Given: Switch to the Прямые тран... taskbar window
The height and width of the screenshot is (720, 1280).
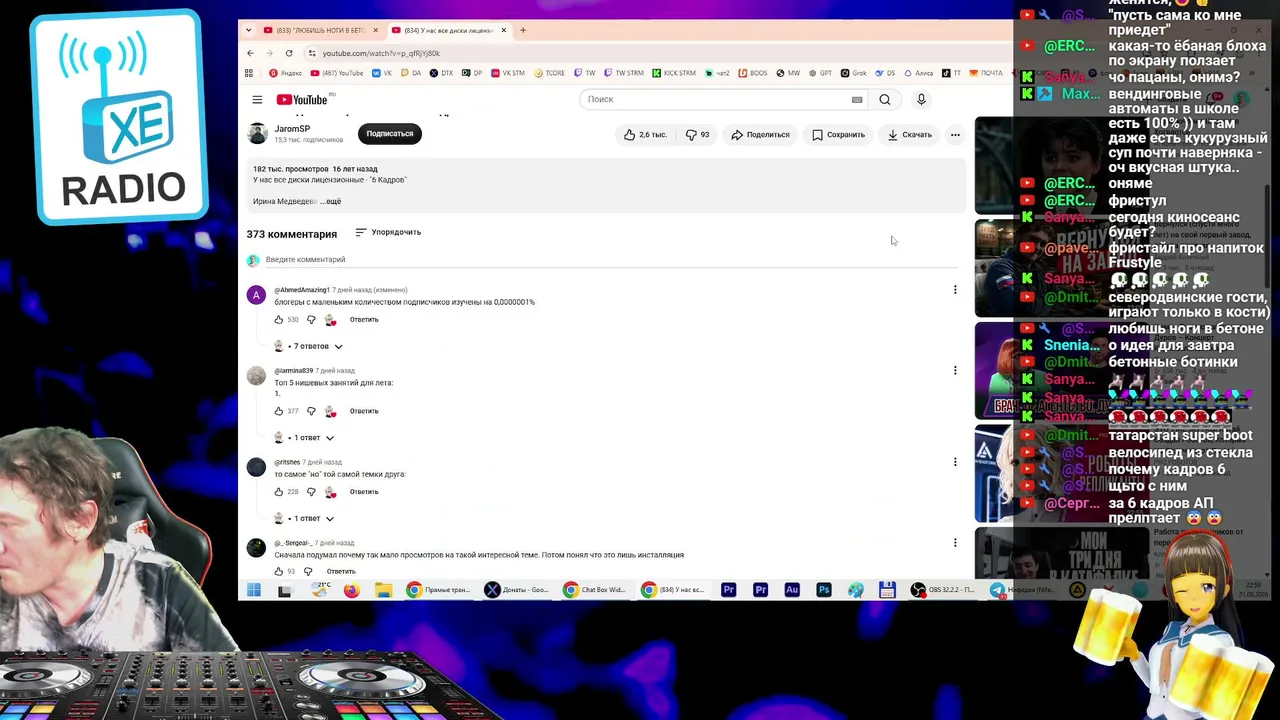Looking at the screenshot, I should [x=438, y=590].
